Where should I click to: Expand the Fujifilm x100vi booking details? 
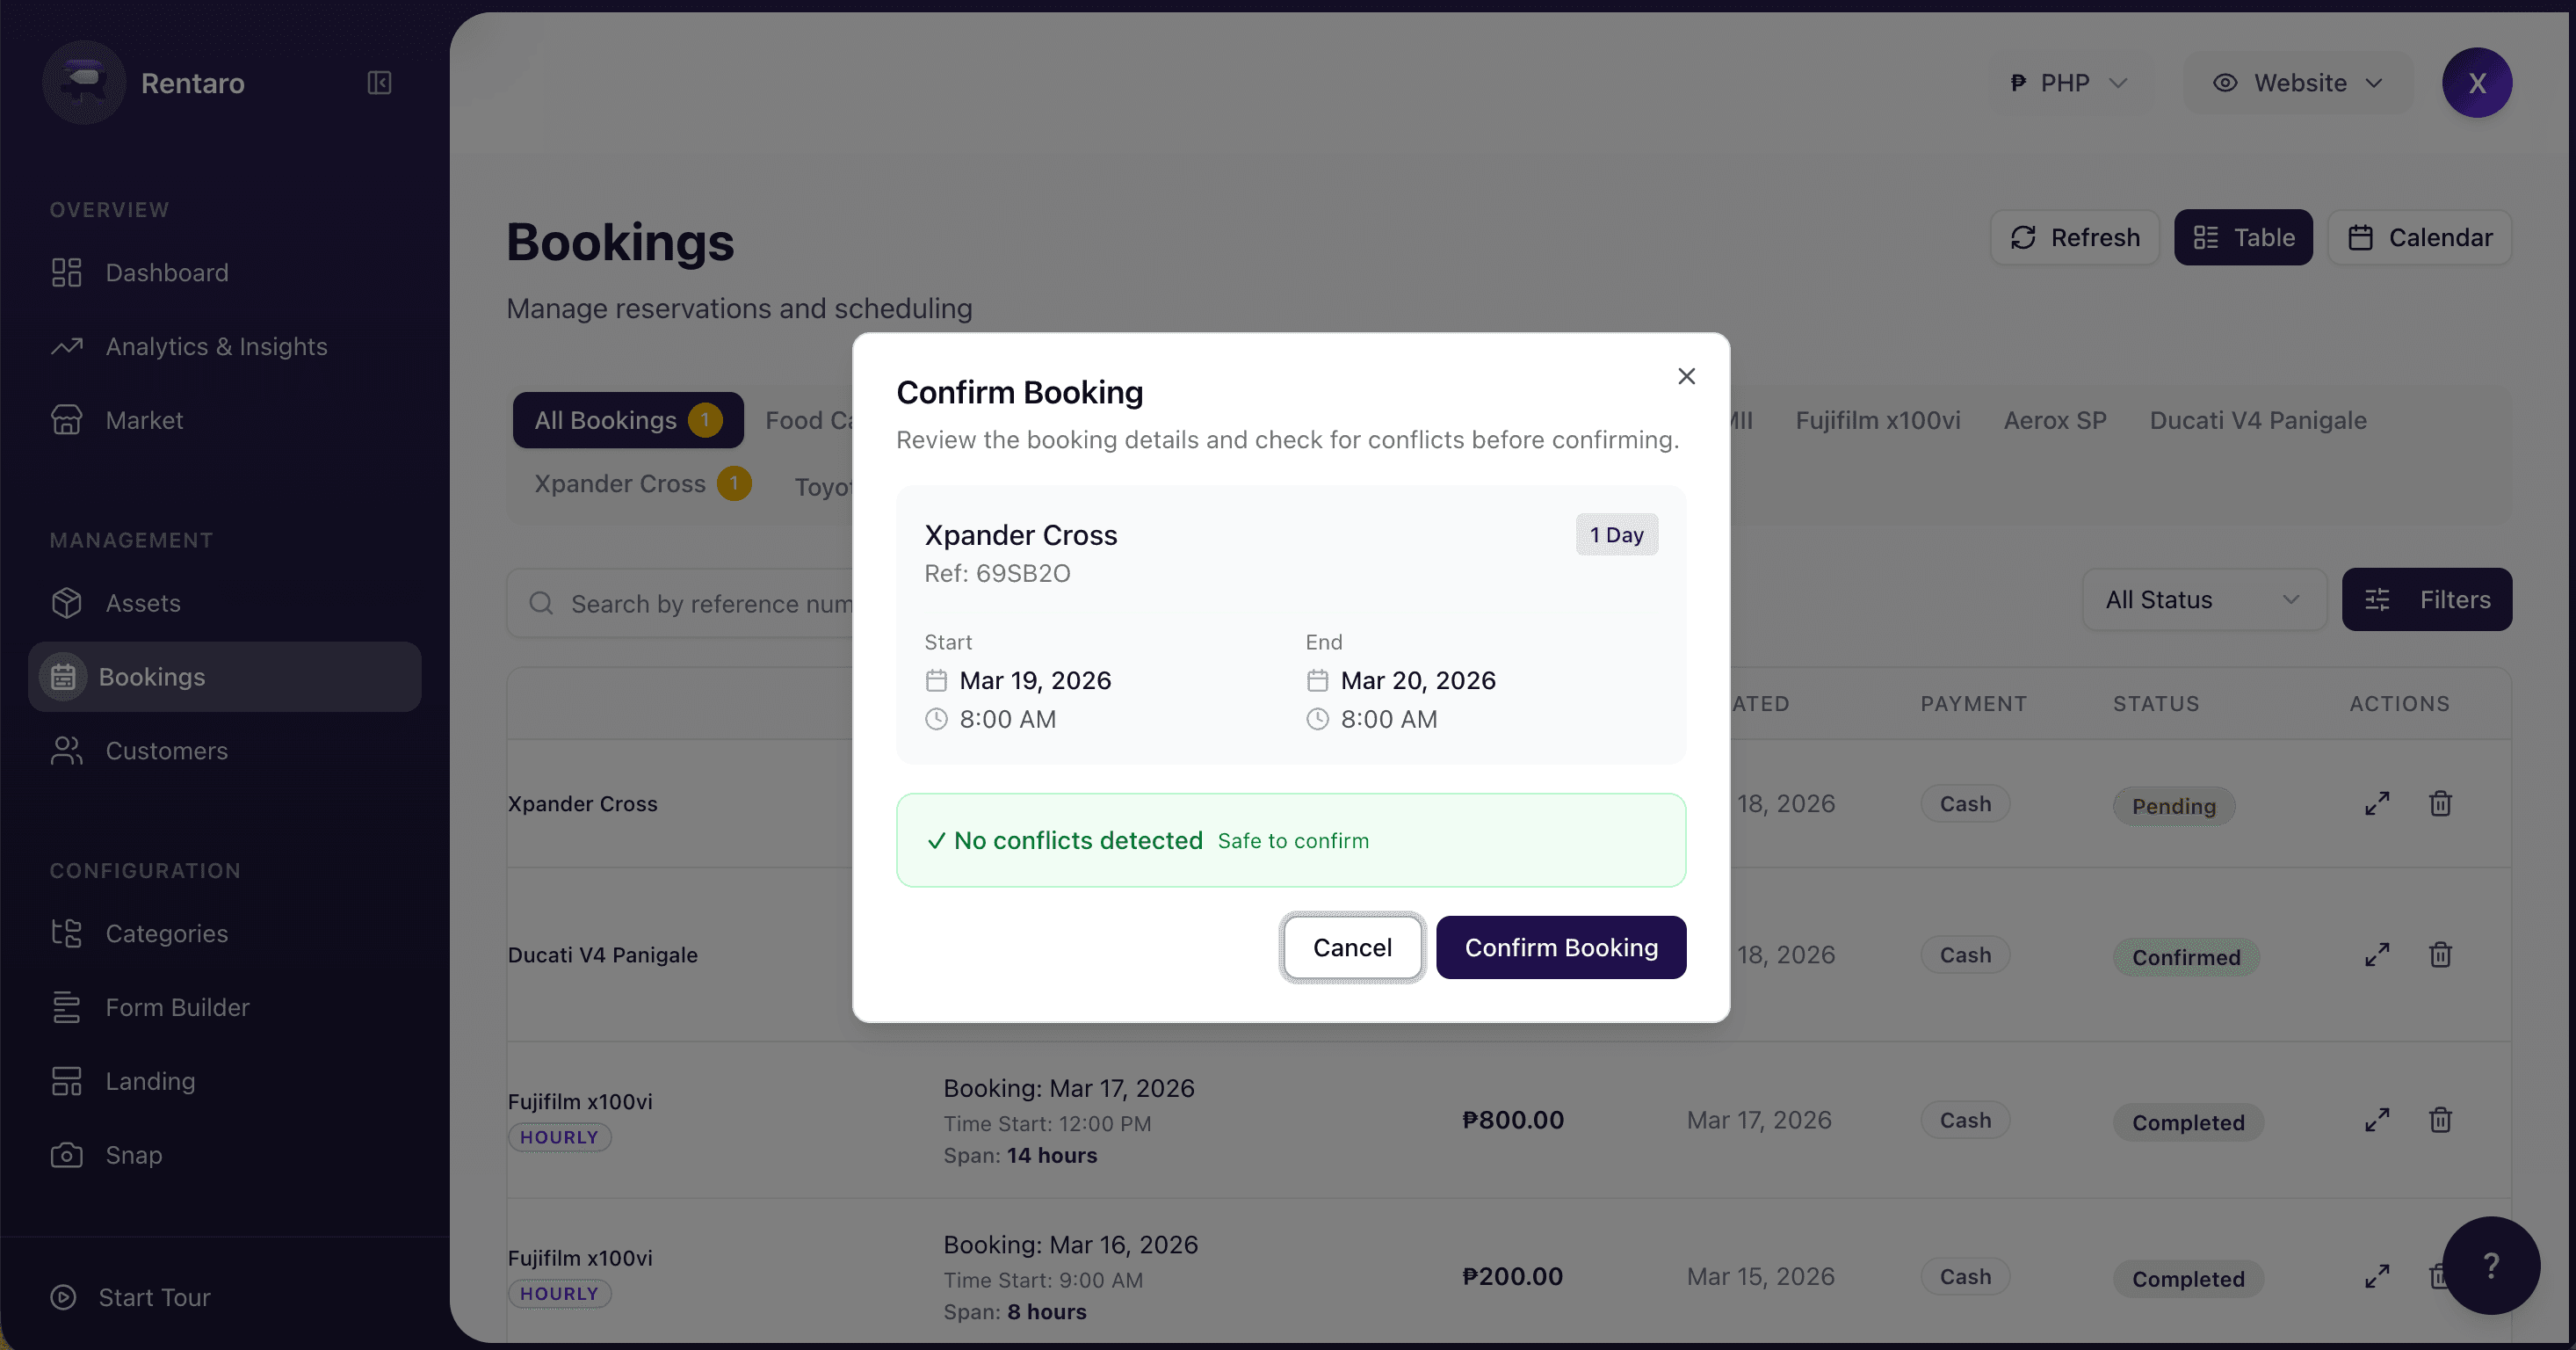tap(2378, 1119)
